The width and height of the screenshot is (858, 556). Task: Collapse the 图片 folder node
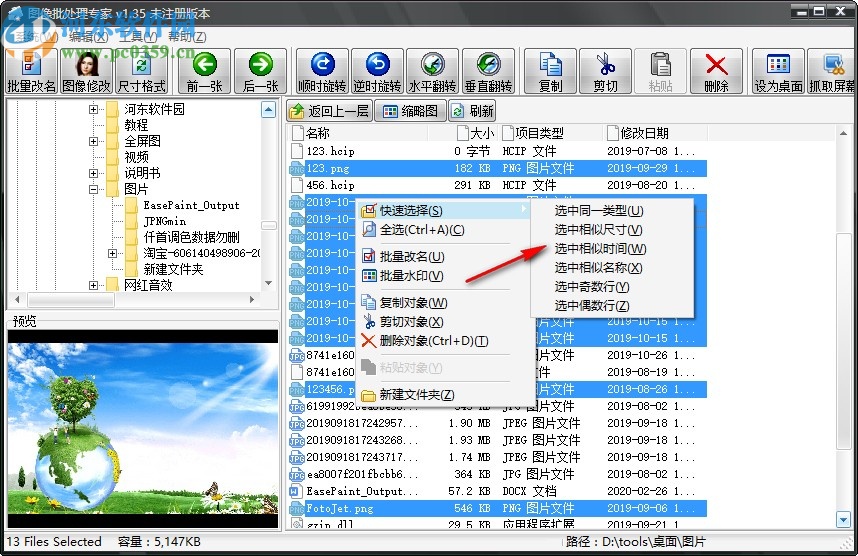point(93,189)
